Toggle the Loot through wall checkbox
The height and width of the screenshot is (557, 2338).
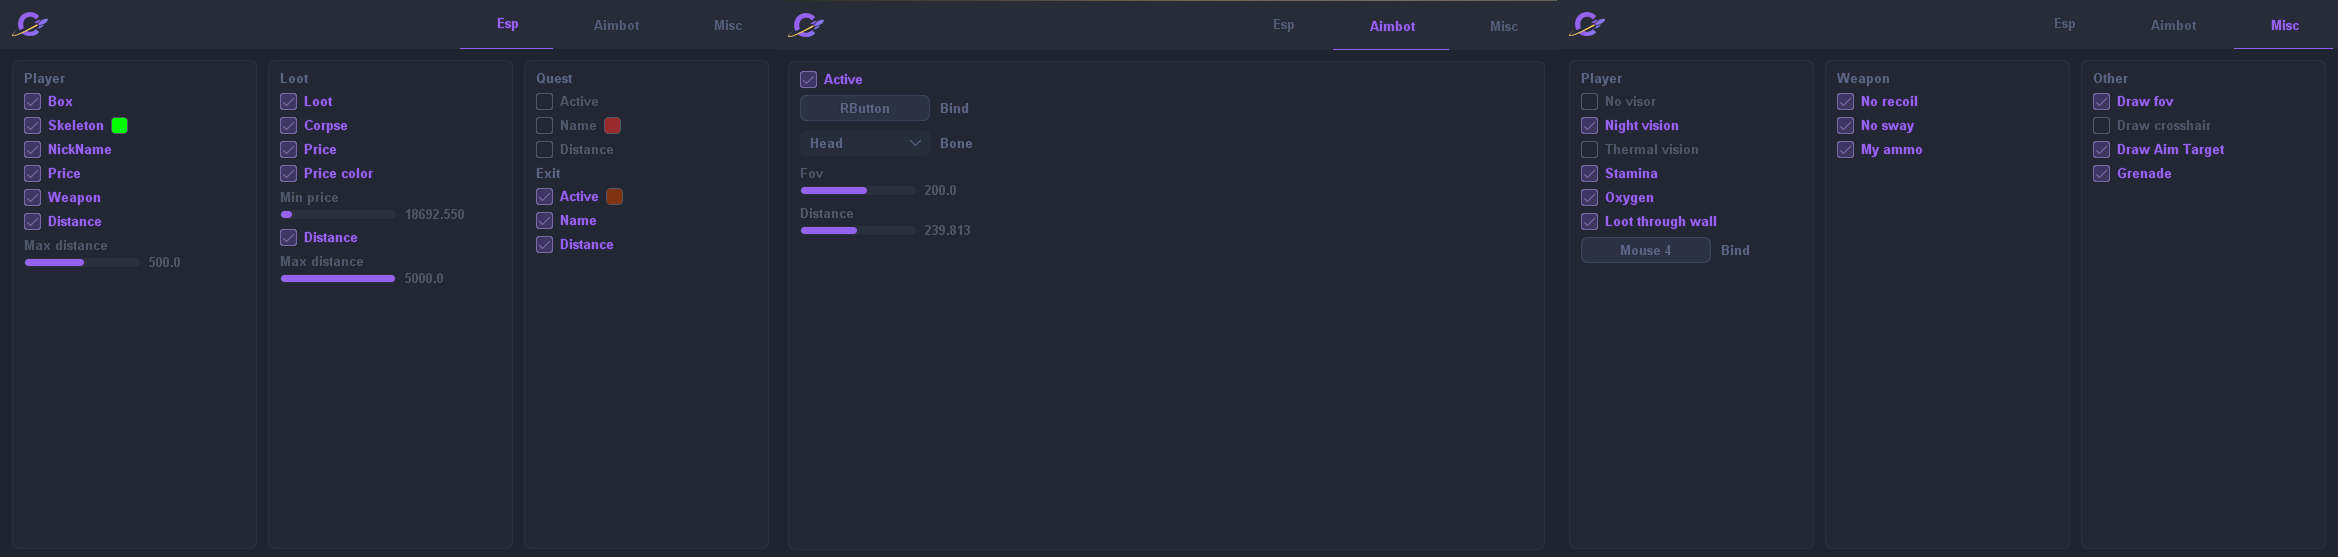pos(1589,221)
